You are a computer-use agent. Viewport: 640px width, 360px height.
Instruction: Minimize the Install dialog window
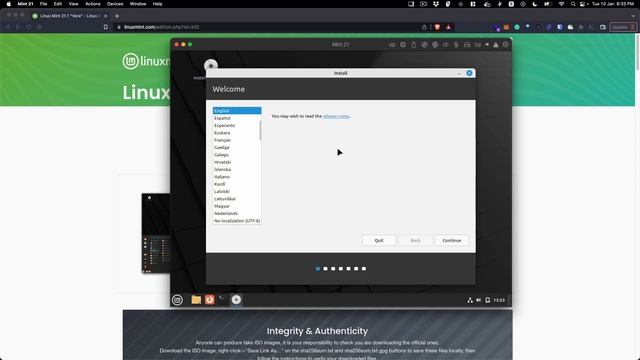tap(459, 73)
